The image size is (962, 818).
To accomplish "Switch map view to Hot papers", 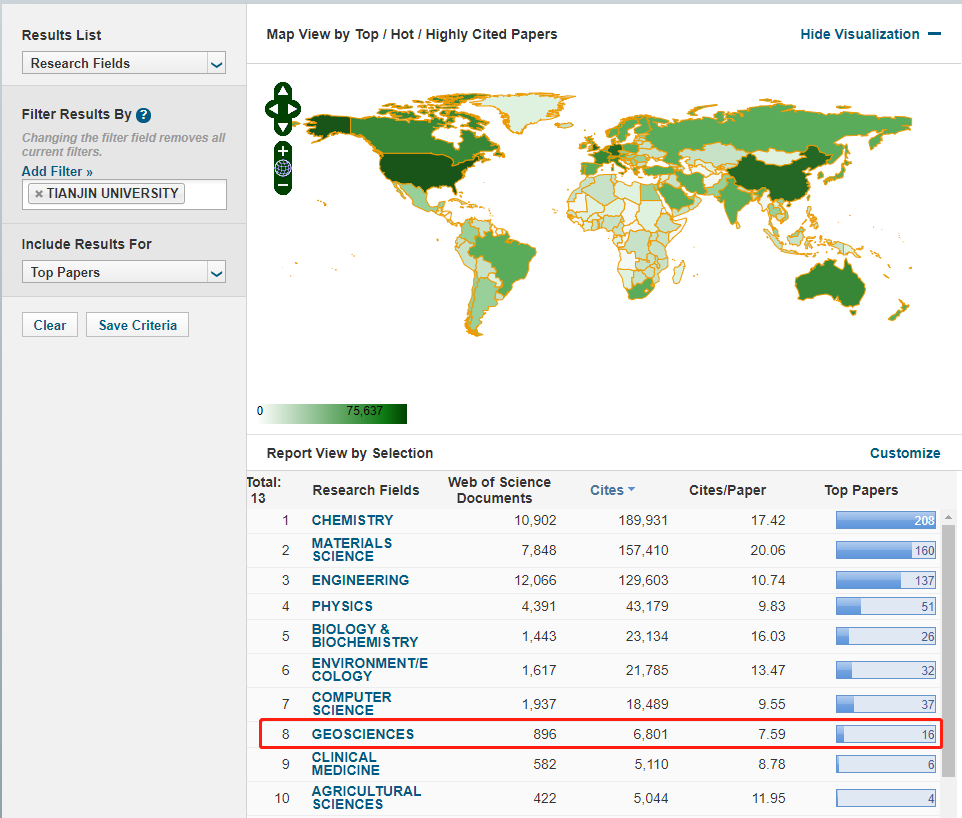I will pos(402,34).
